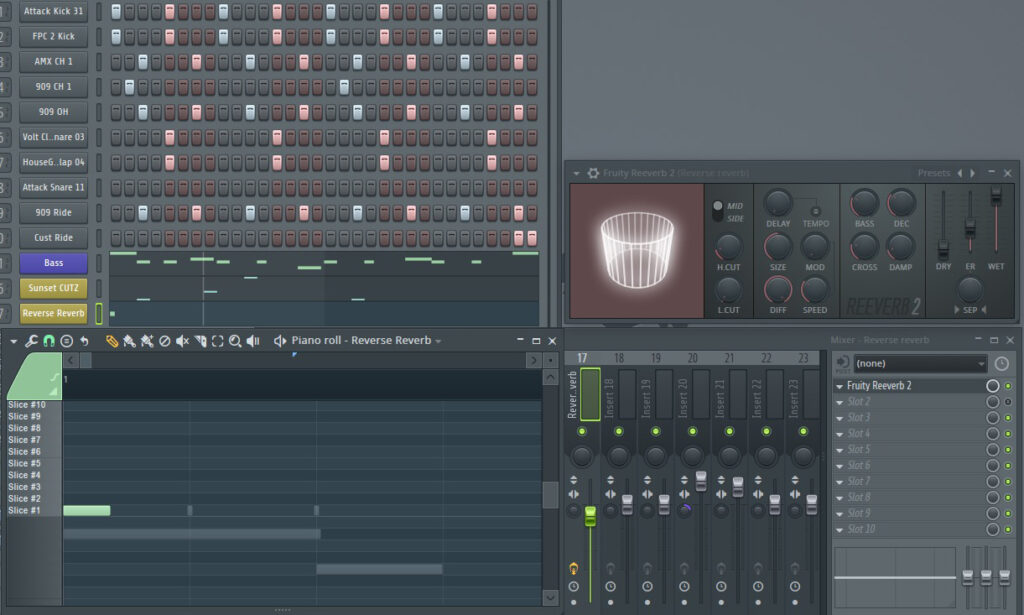Open the Presets label in Reeverb
The height and width of the screenshot is (615, 1024).
[x=933, y=173]
